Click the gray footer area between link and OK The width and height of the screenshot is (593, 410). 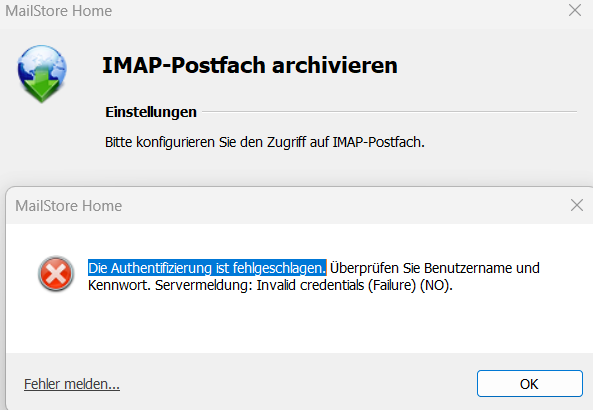pyautogui.click(x=298, y=384)
